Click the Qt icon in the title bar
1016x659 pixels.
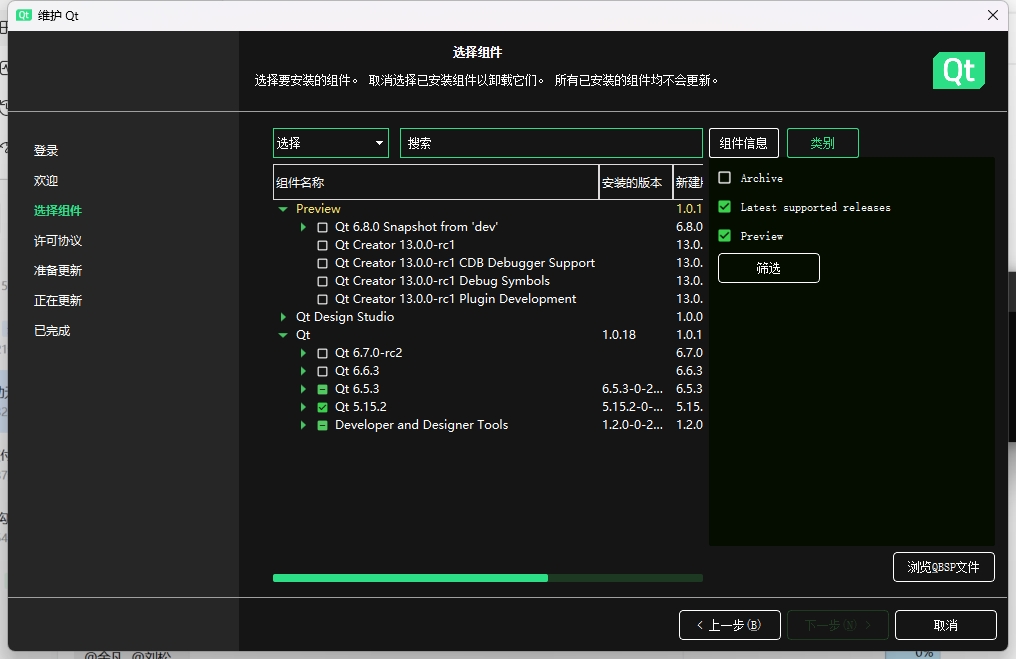(x=23, y=15)
